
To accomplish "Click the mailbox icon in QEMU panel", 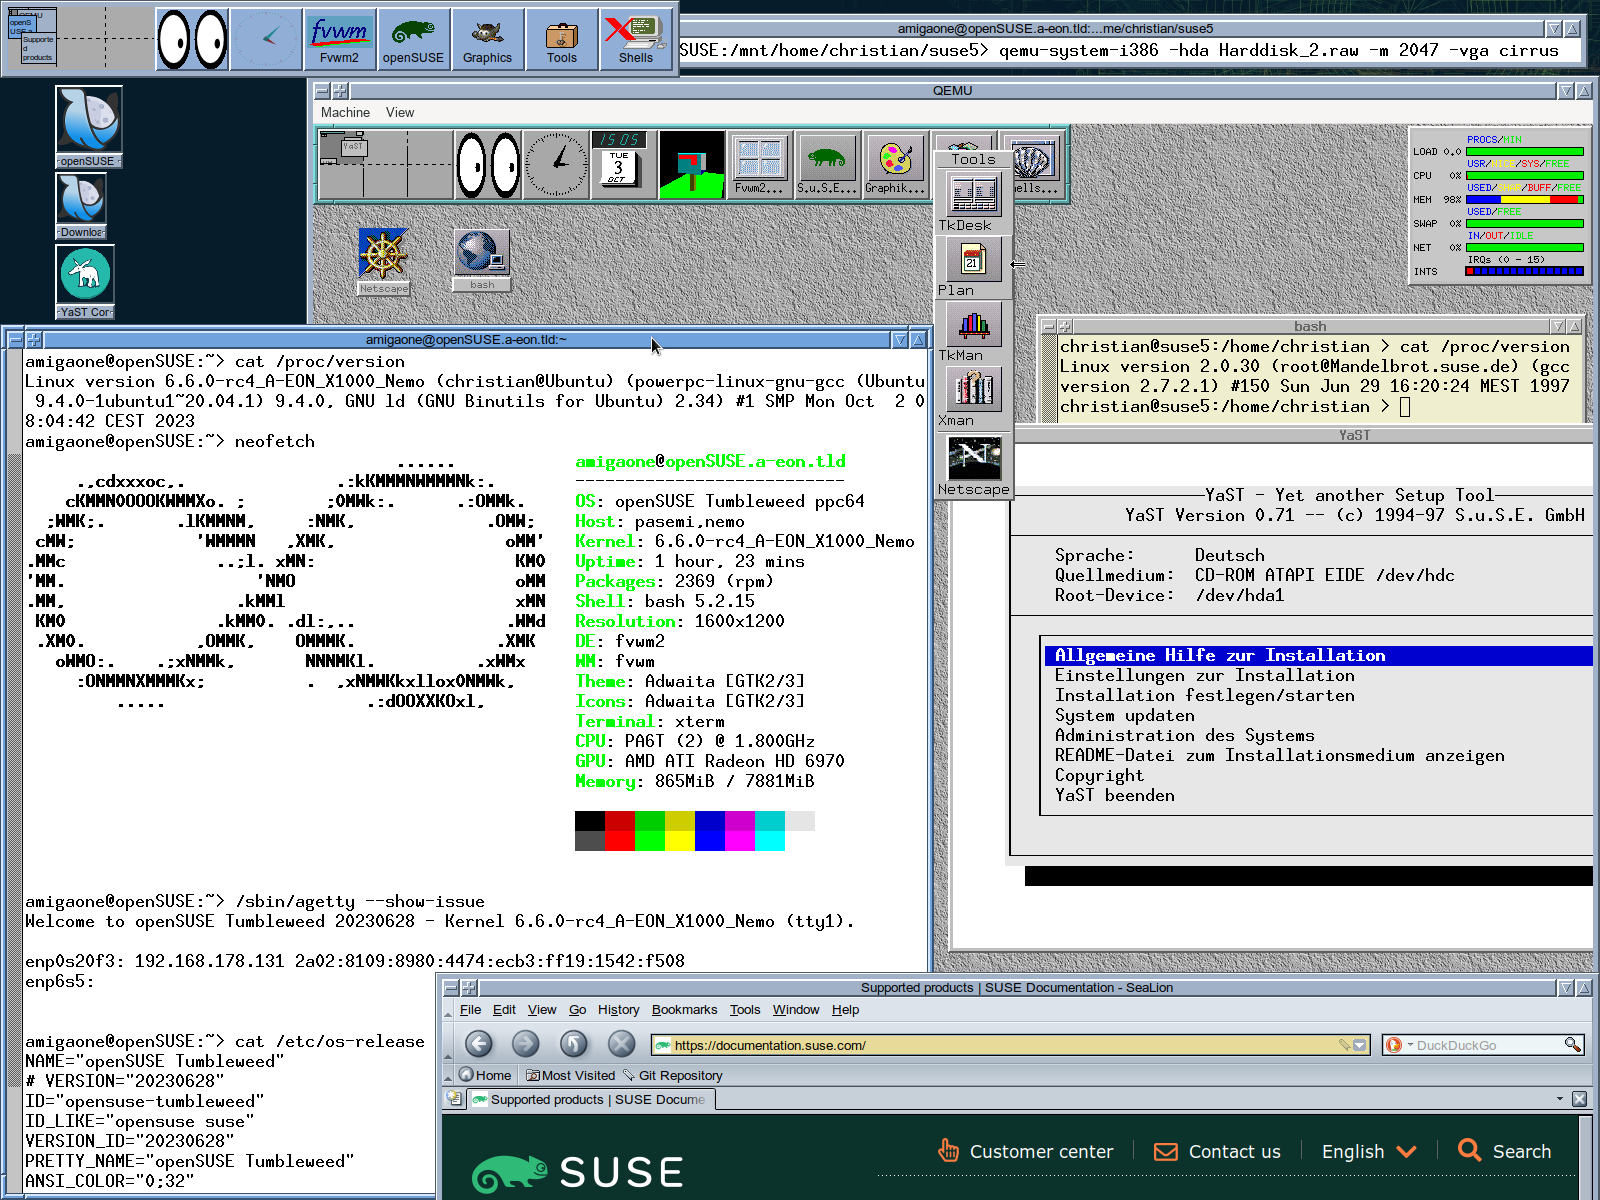I will point(692,165).
